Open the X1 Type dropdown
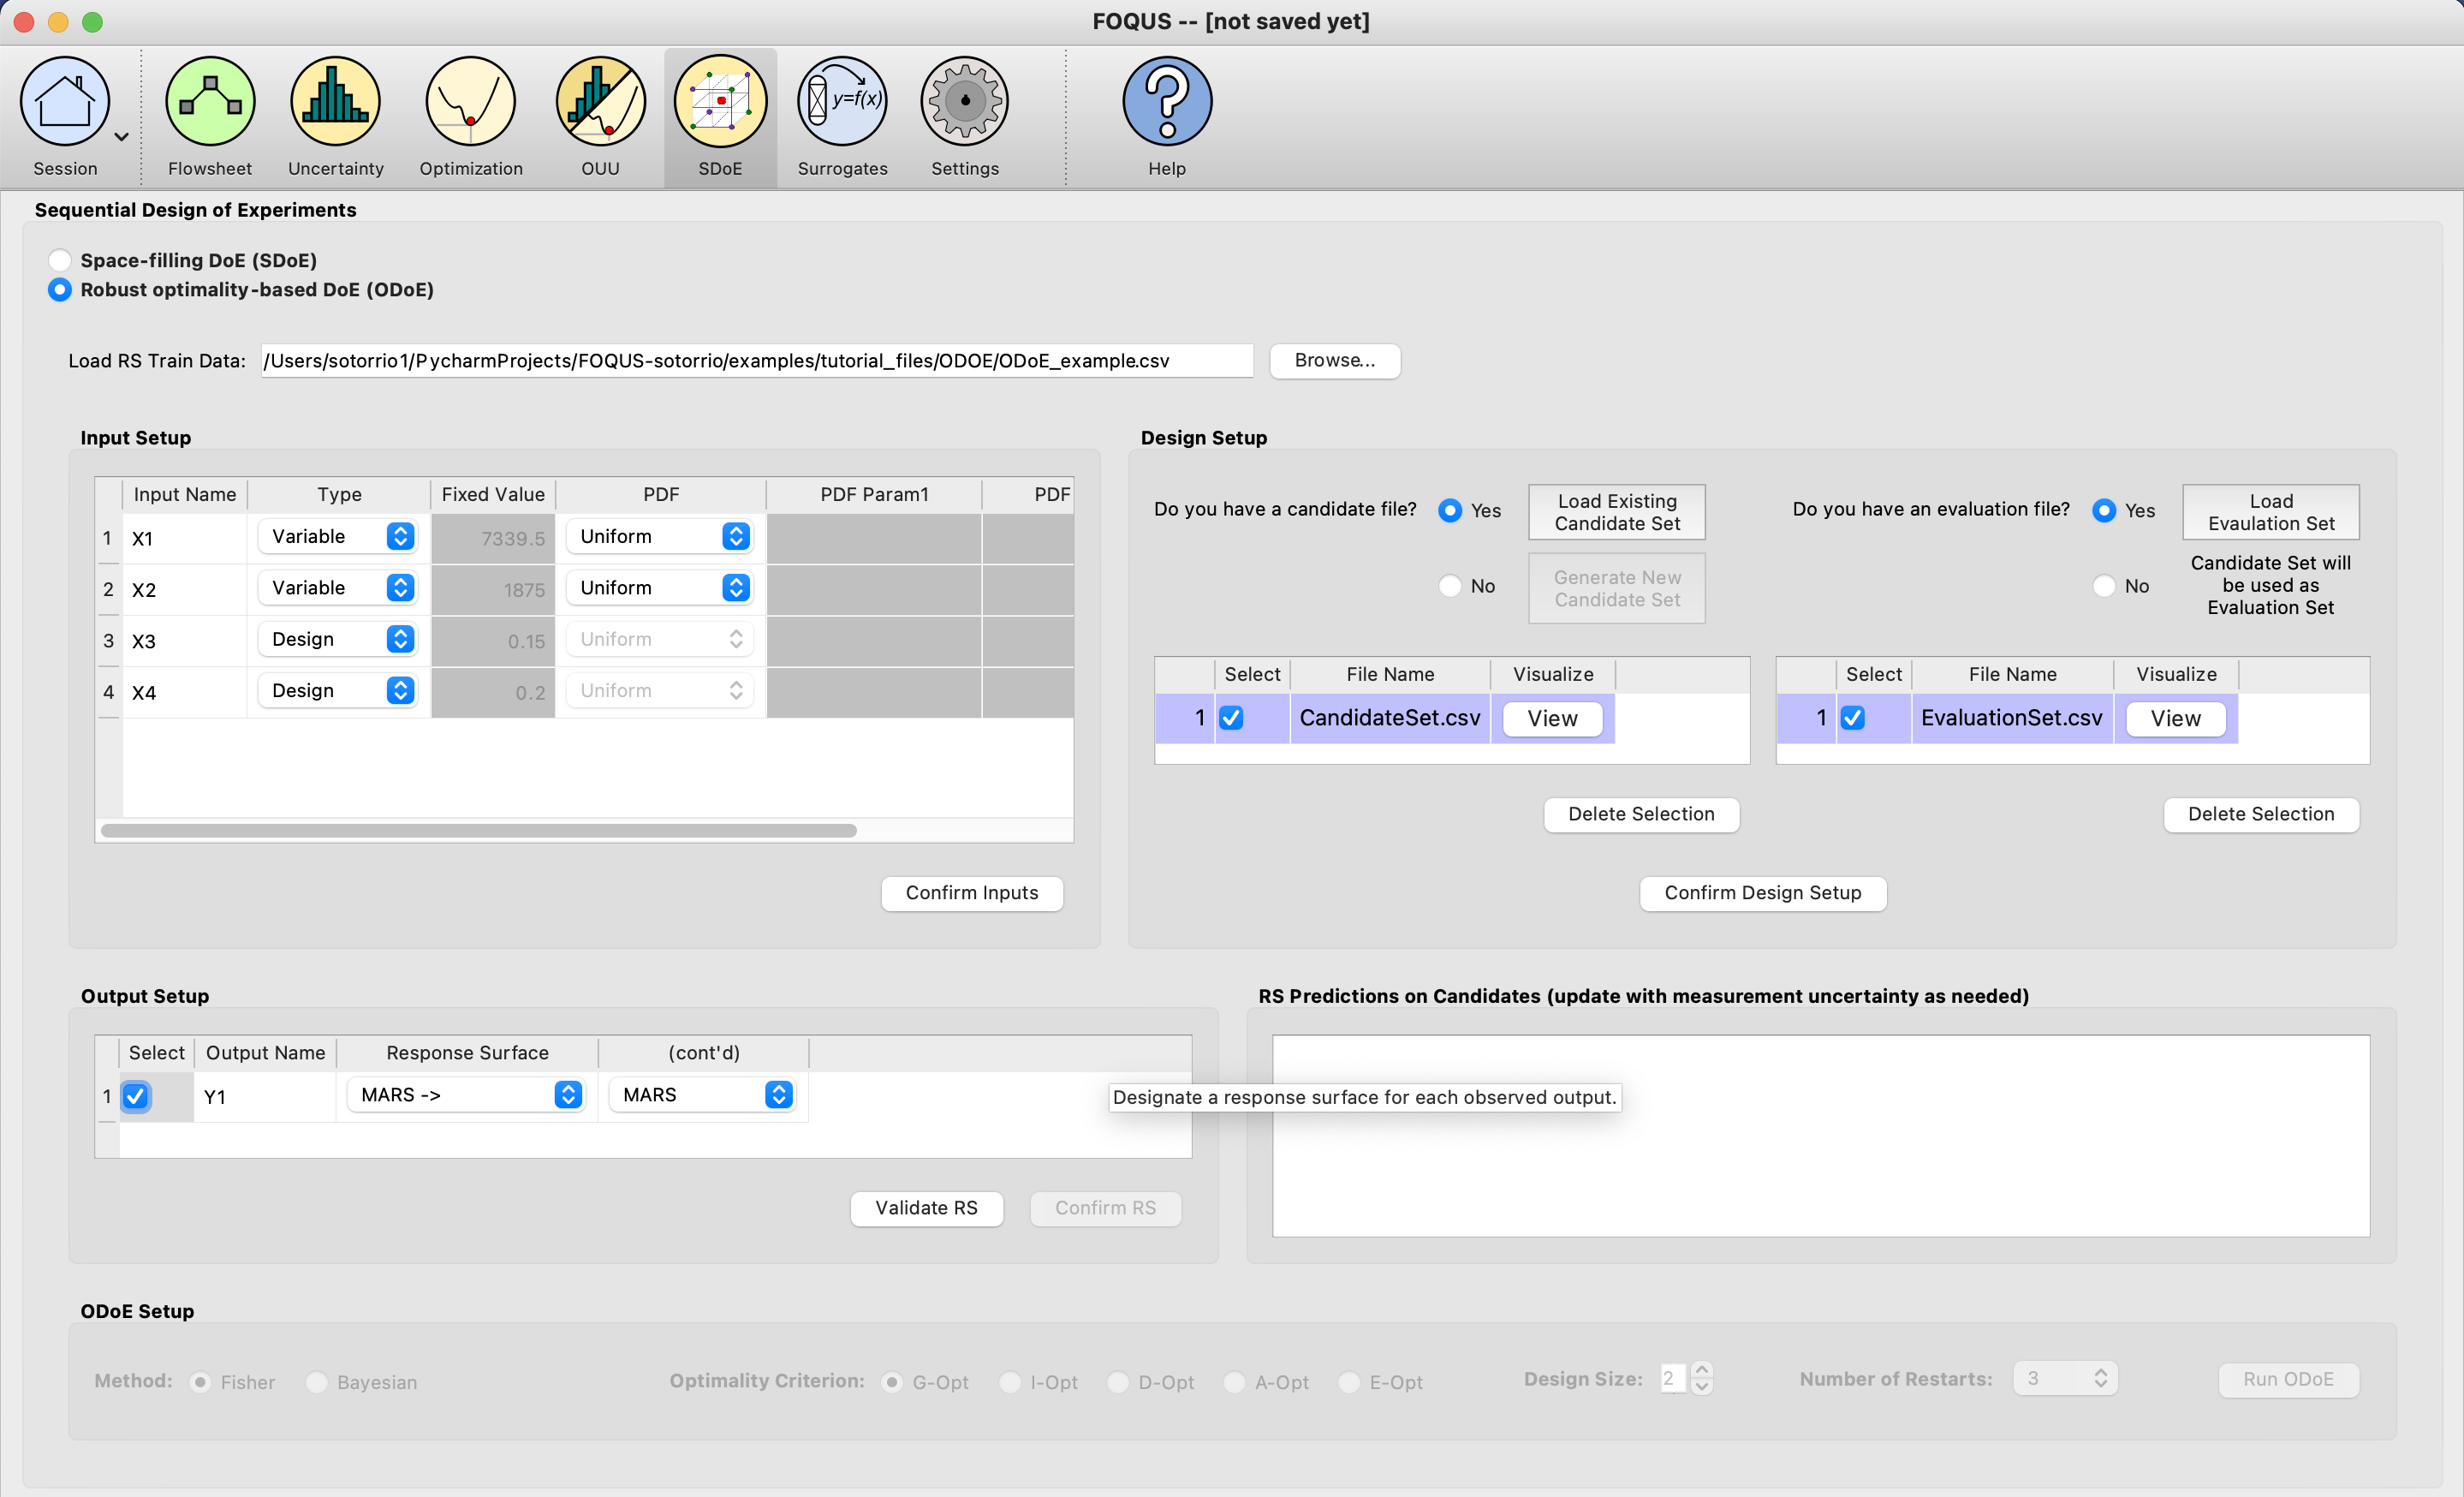 pyautogui.click(x=337, y=537)
